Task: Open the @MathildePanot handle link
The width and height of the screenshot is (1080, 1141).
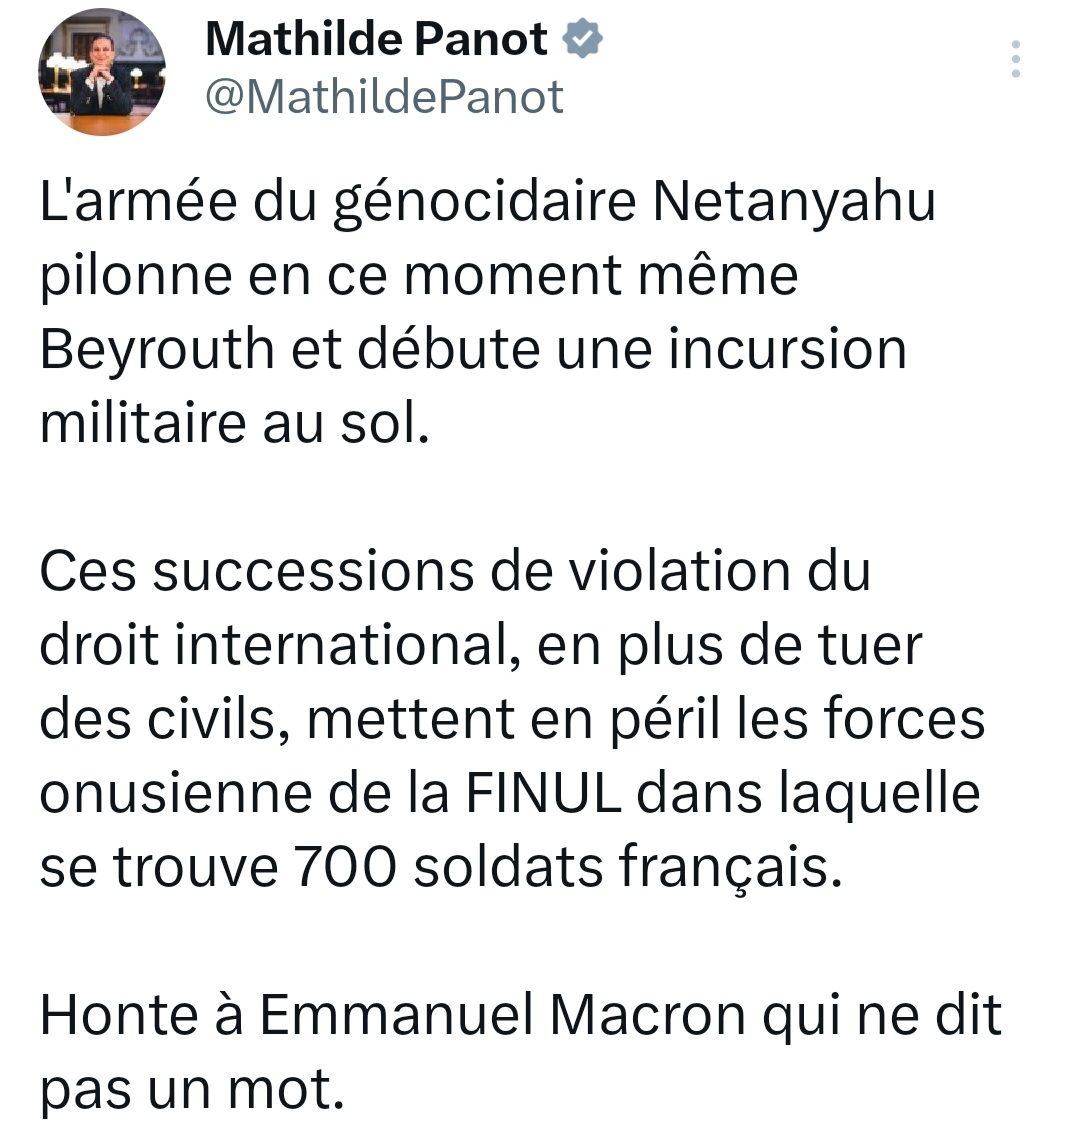Action: (385, 97)
